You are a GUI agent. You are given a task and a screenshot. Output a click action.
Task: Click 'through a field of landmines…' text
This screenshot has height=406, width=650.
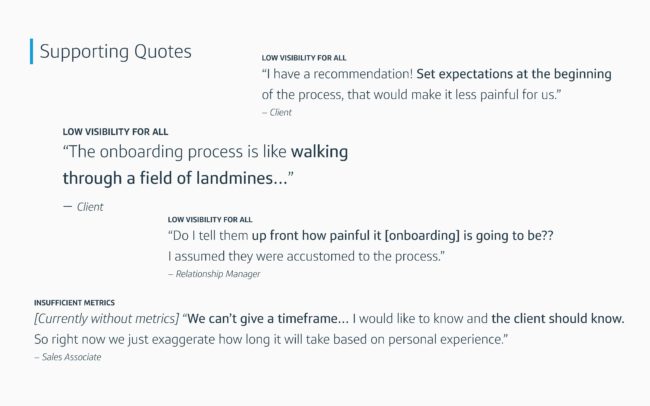178,178
